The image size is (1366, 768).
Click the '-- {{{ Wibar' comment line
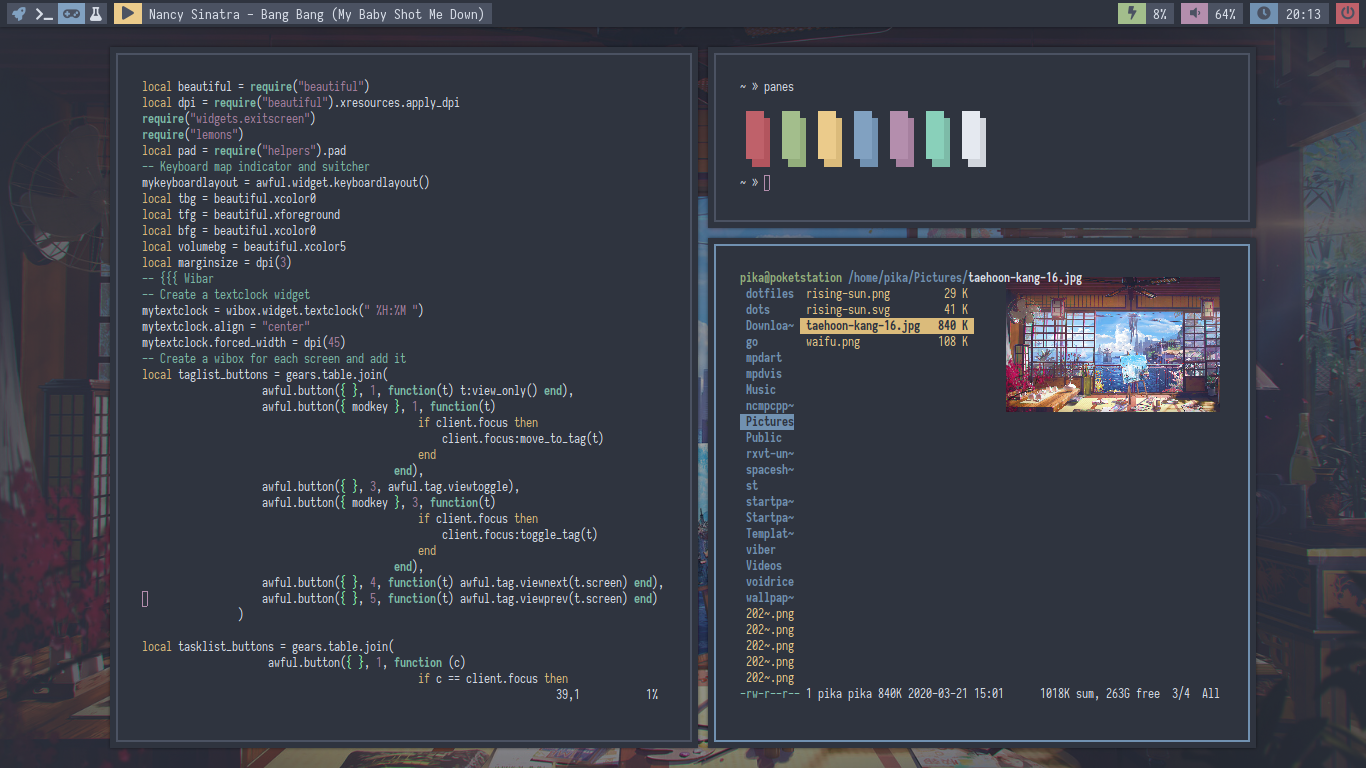click(178, 279)
